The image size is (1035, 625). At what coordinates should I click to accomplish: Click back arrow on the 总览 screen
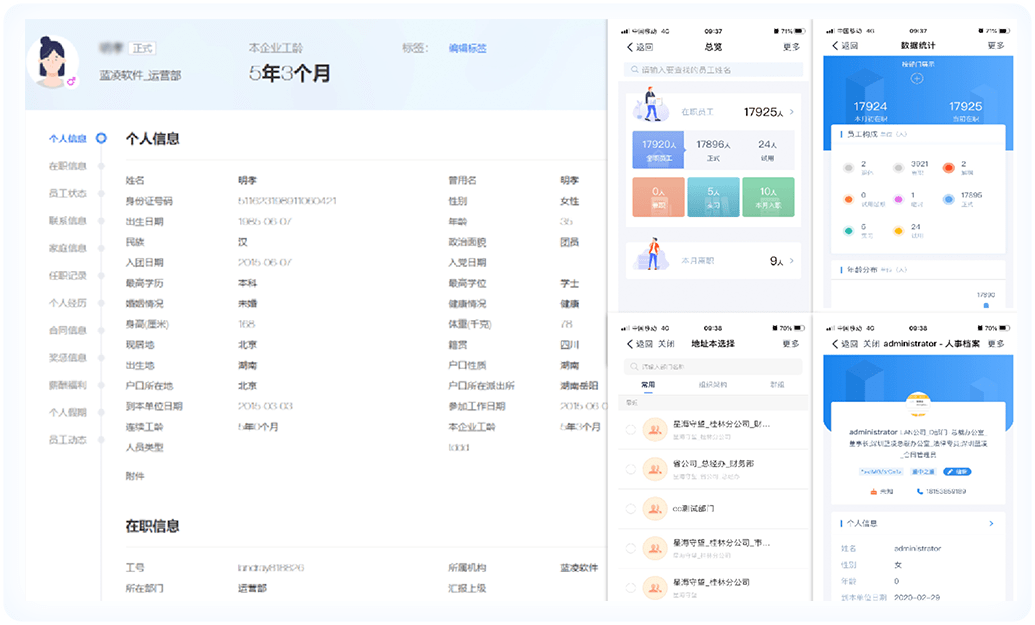(630, 46)
